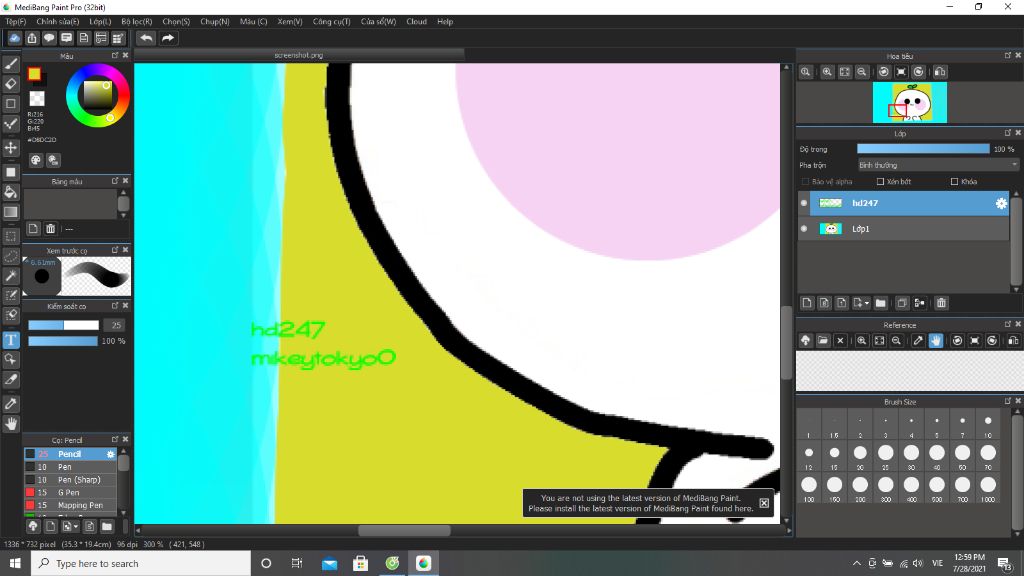This screenshot has height=576, width=1024.
Task: Click the Undo arrow button
Action: pyautogui.click(x=146, y=38)
